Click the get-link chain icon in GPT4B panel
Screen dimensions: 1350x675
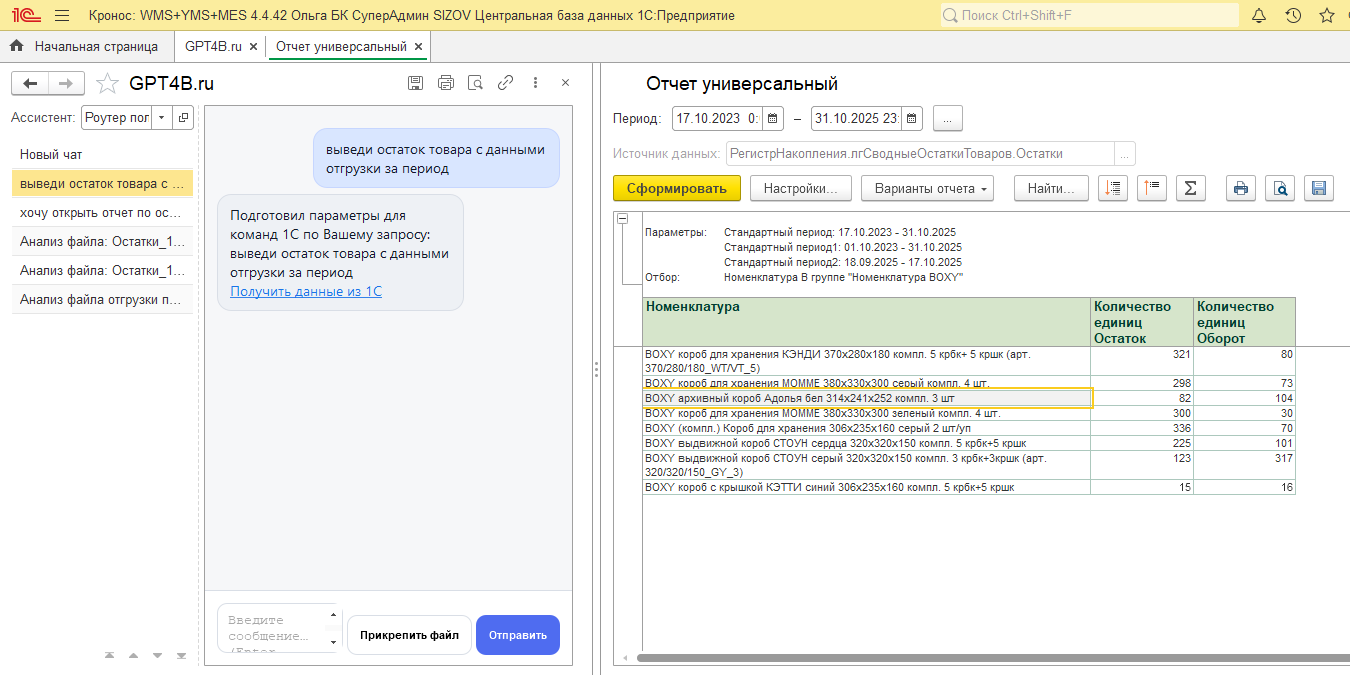tap(506, 83)
